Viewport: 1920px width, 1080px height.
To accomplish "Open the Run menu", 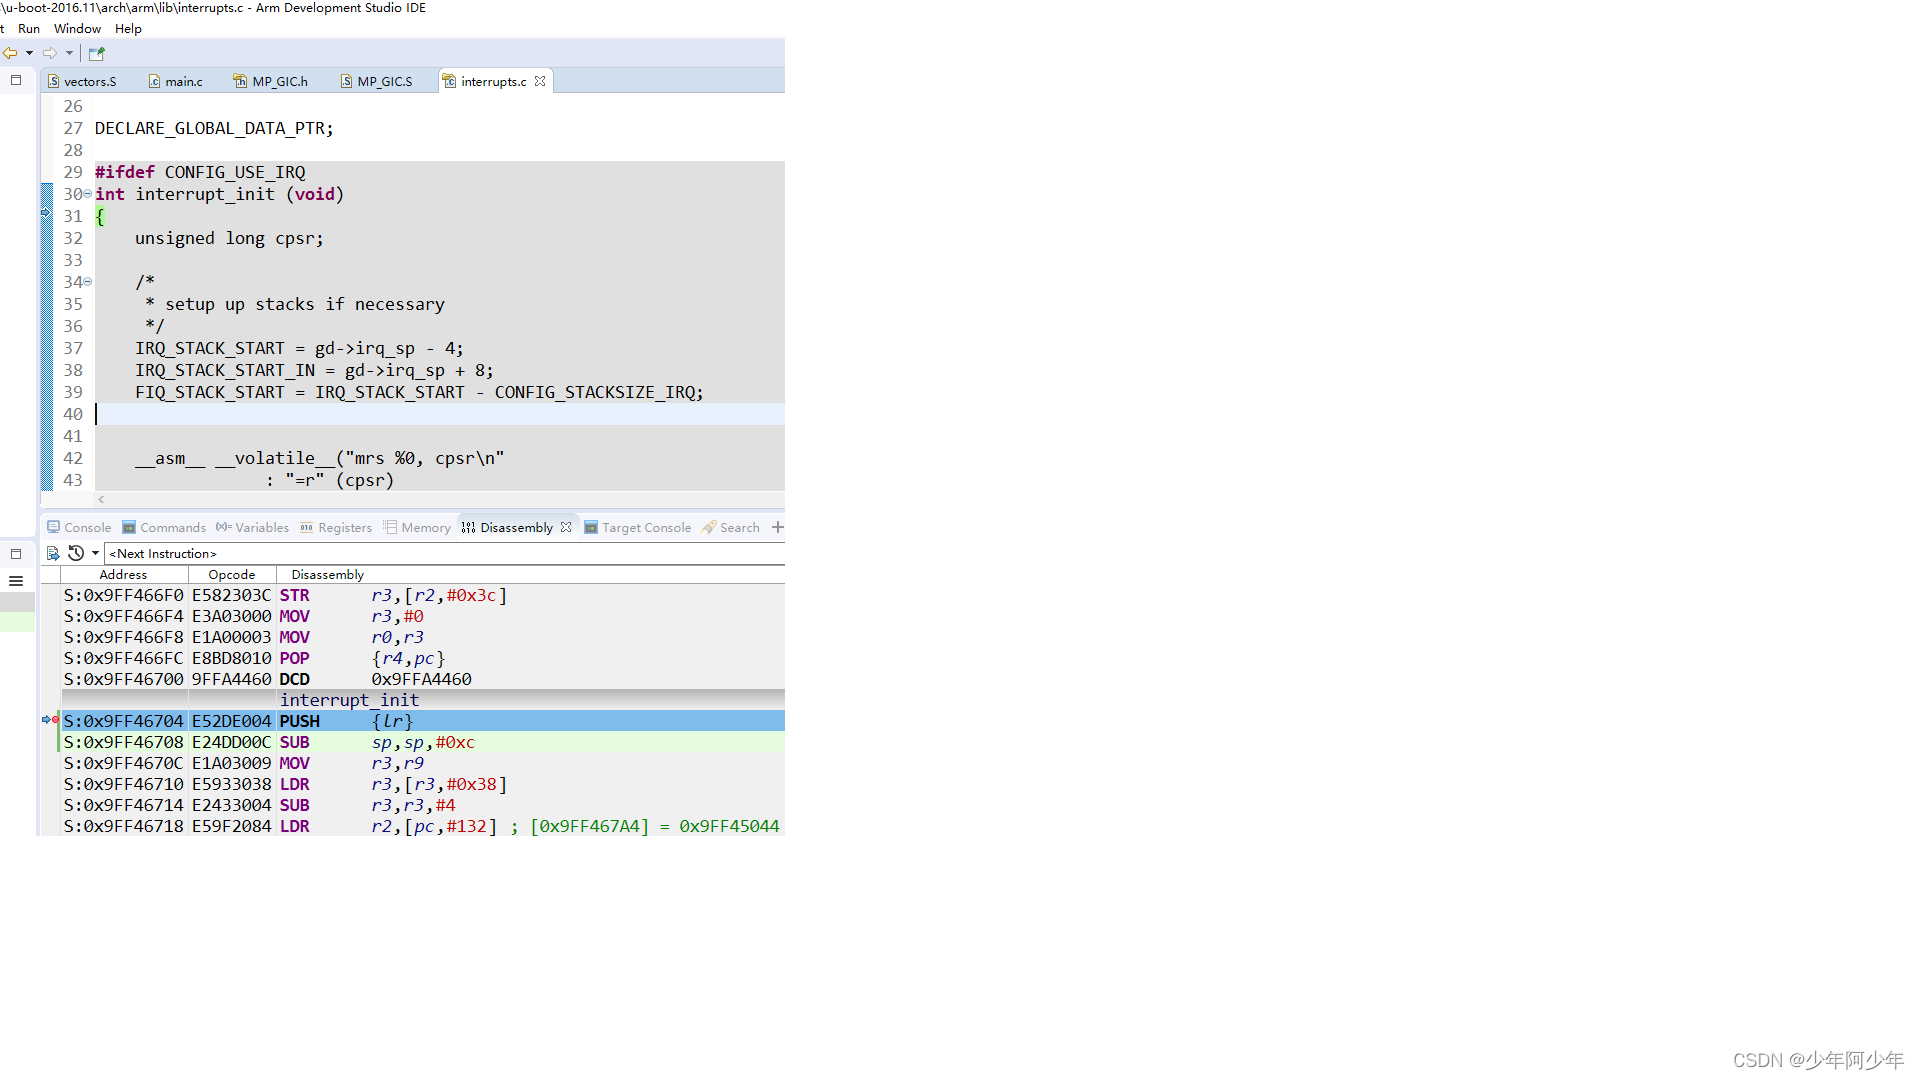I will tap(29, 28).
